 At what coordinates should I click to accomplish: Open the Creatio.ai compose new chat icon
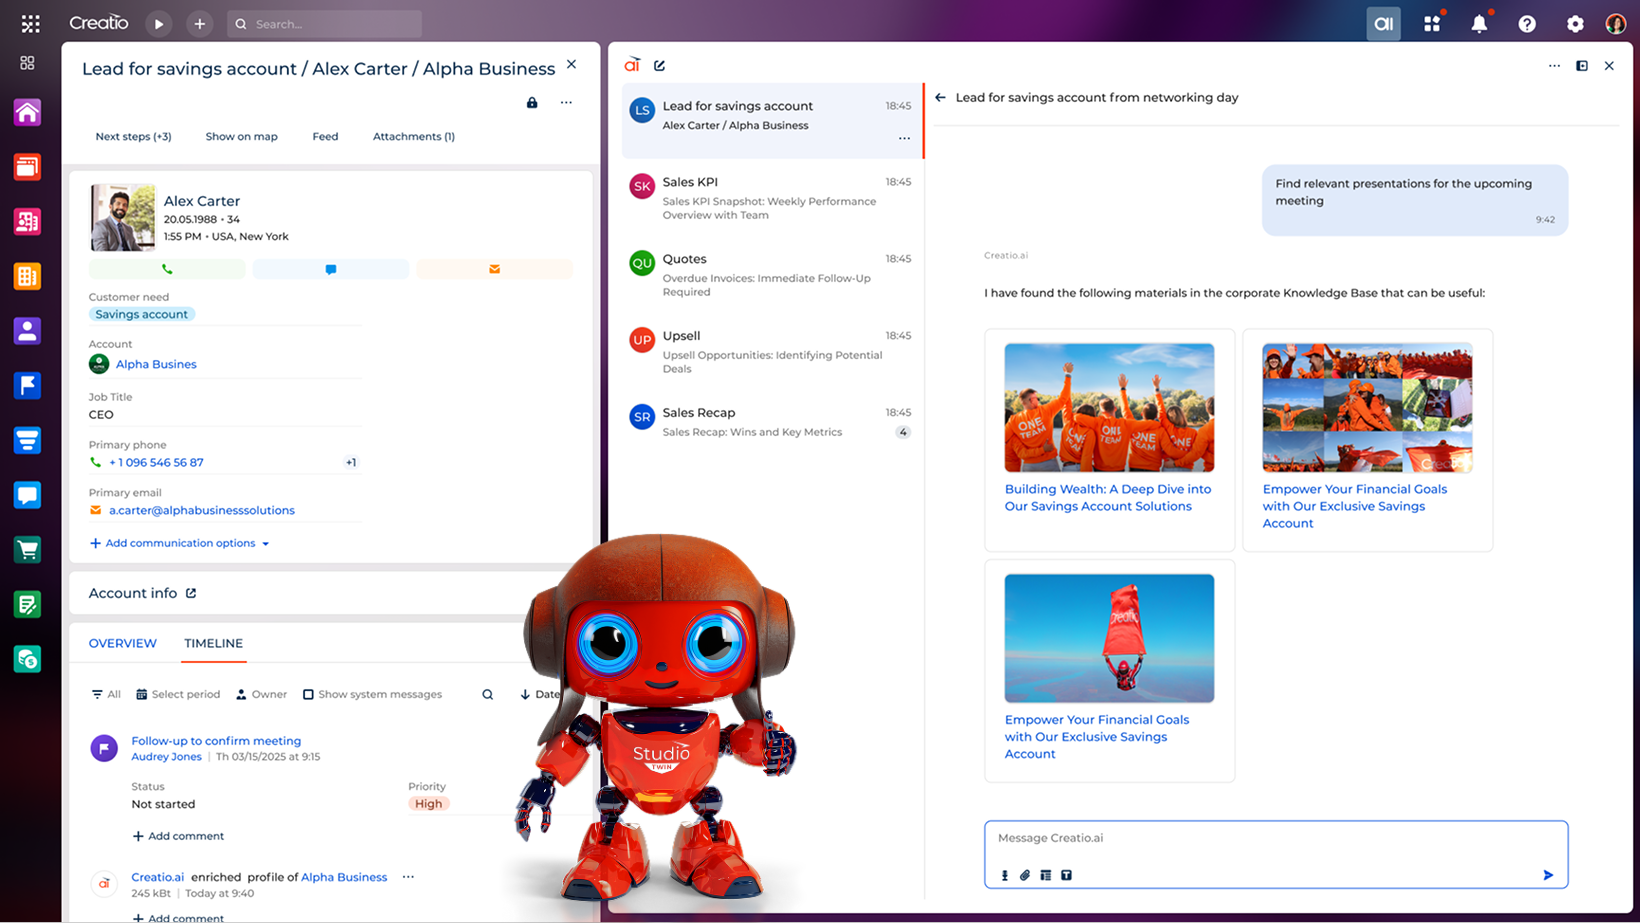(x=659, y=65)
